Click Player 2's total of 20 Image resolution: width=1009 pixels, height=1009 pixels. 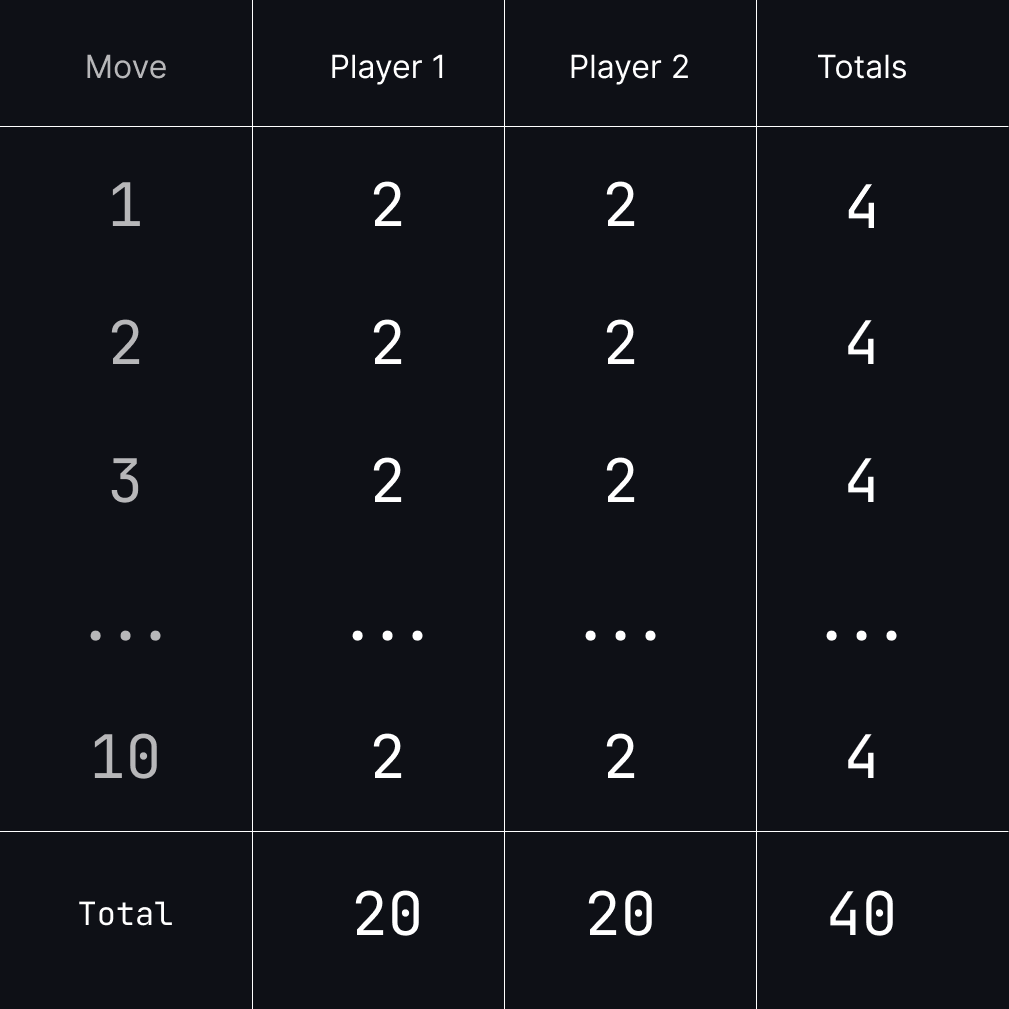[x=621, y=914]
